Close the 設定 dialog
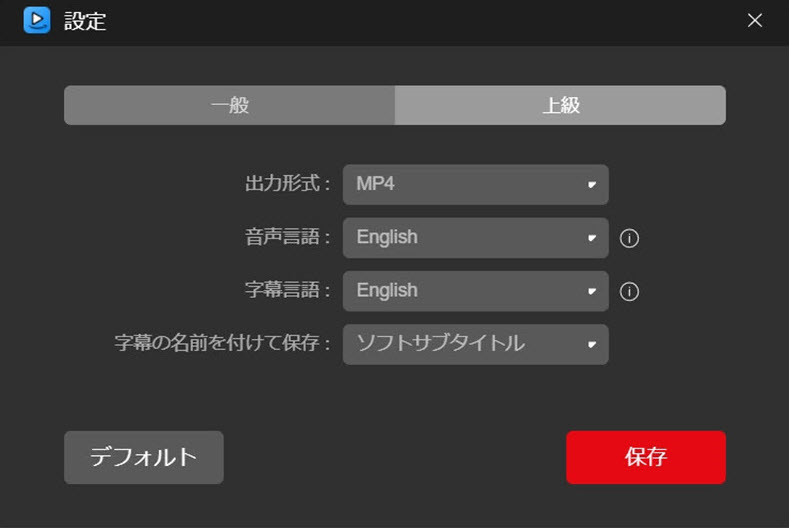This screenshot has width=789, height=528. point(754,21)
